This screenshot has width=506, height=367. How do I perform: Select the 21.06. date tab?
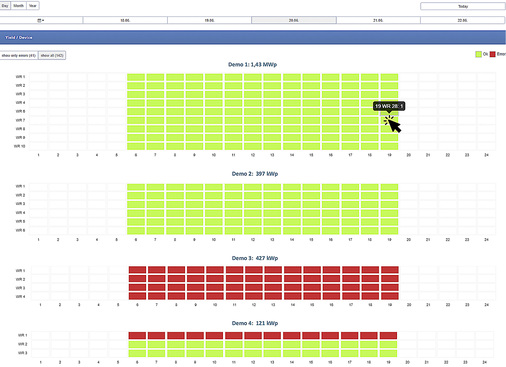(378, 20)
